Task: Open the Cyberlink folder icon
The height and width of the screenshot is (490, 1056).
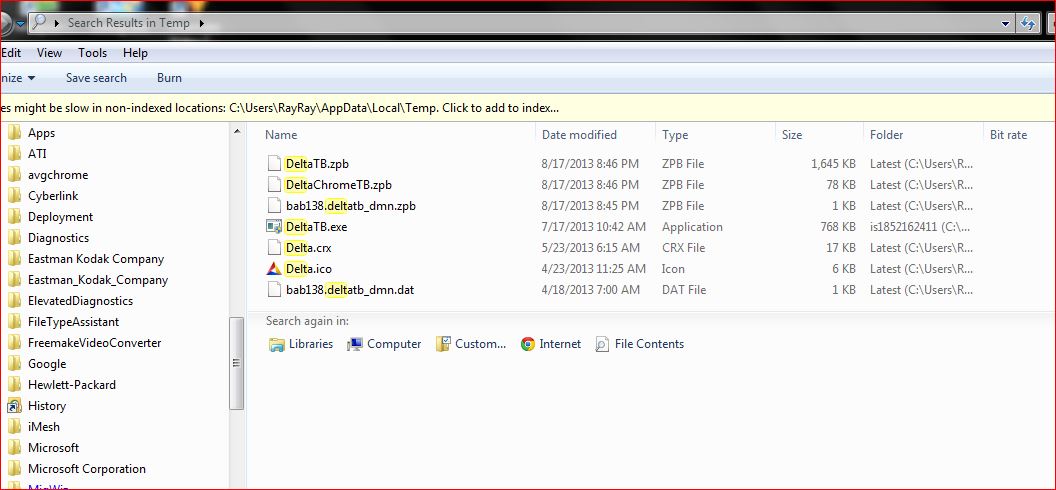Action: (14, 196)
